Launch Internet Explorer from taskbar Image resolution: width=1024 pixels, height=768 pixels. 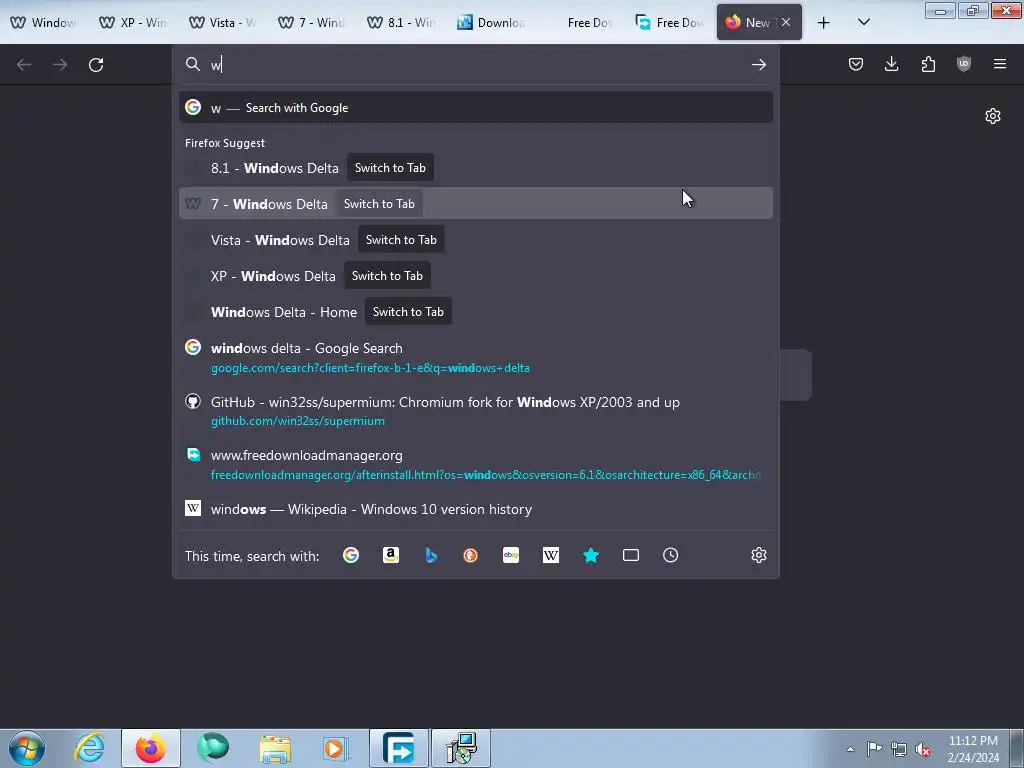(89, 748)
